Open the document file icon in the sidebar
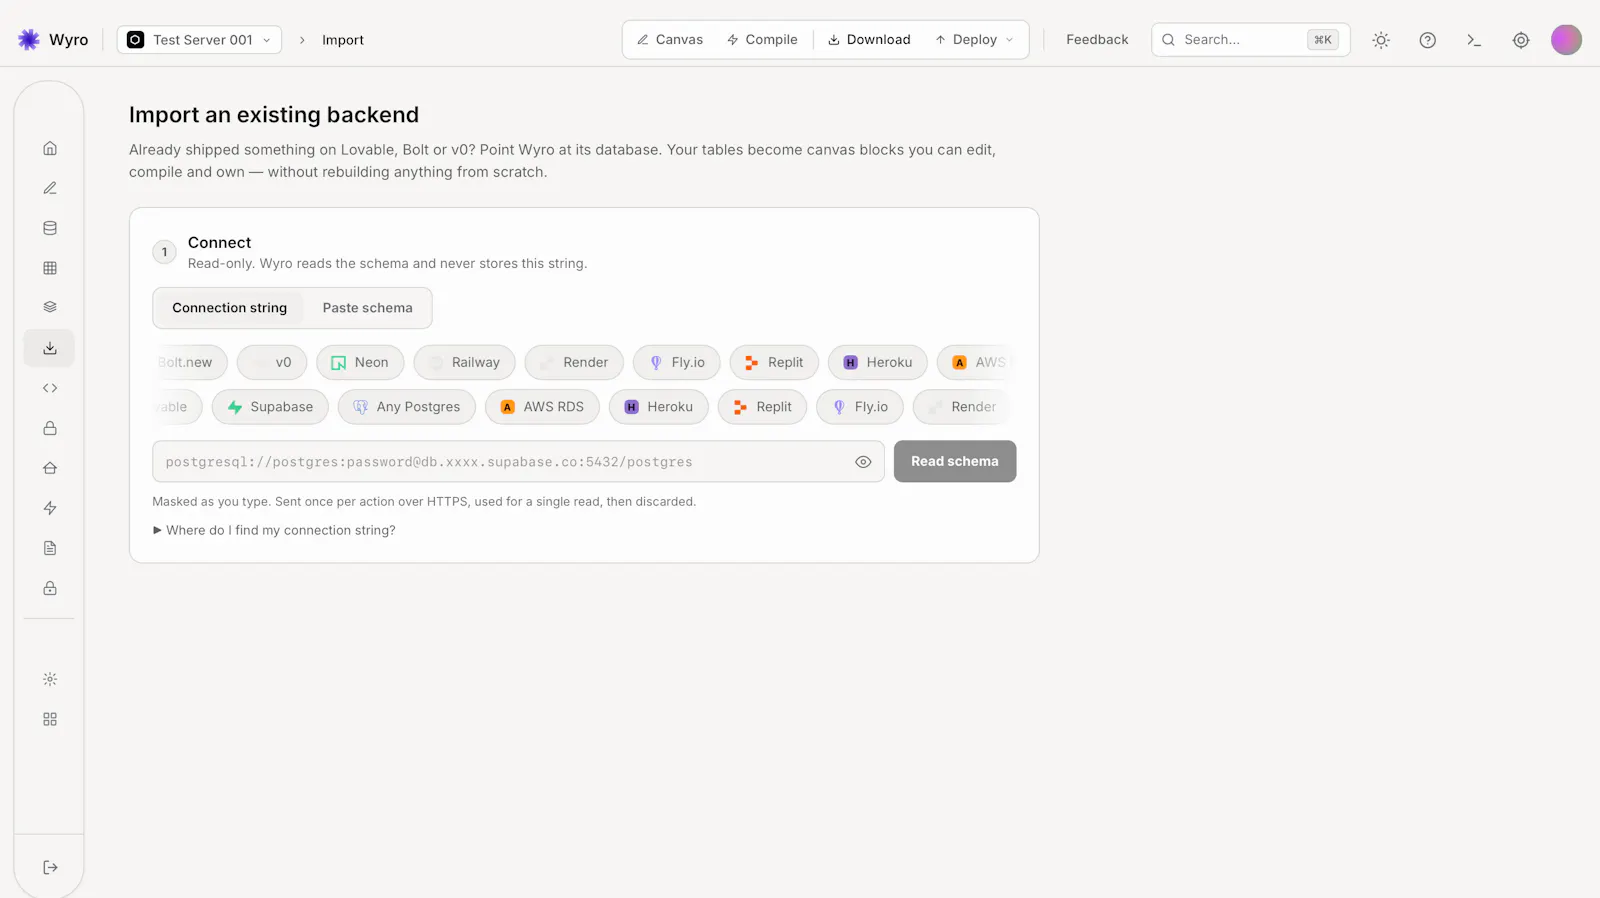The image size is (1600, 898). [50, 548]
